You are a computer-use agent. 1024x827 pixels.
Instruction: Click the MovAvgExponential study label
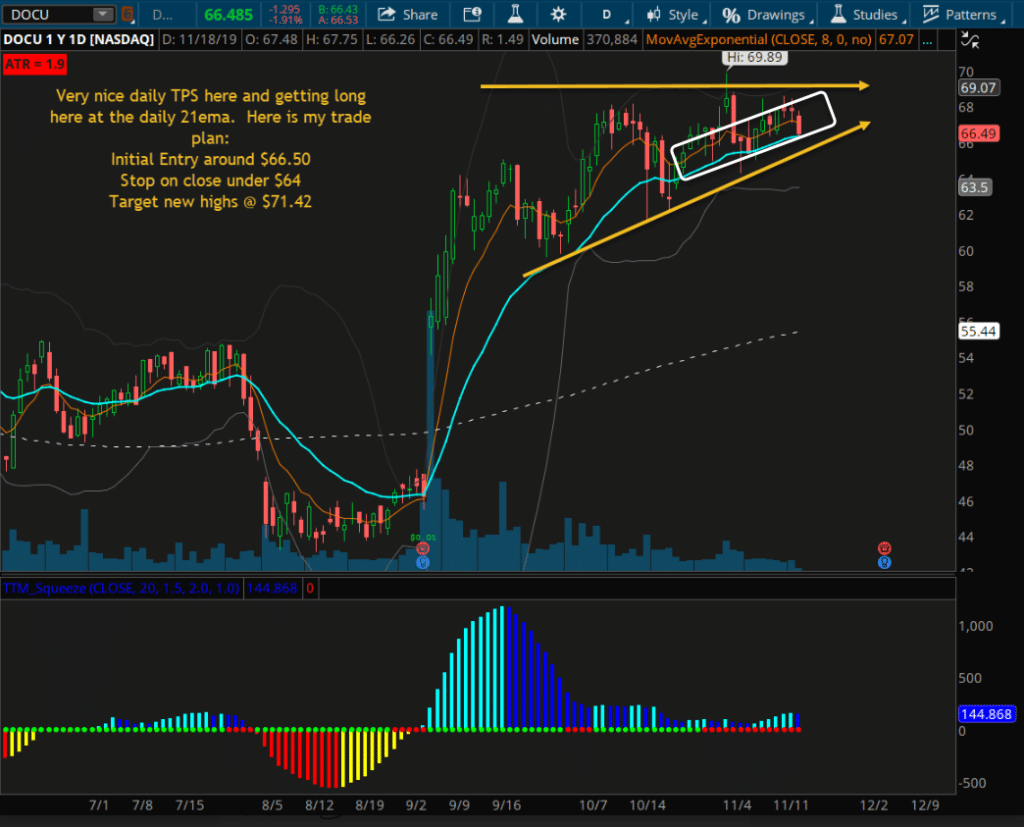(758, 40)
